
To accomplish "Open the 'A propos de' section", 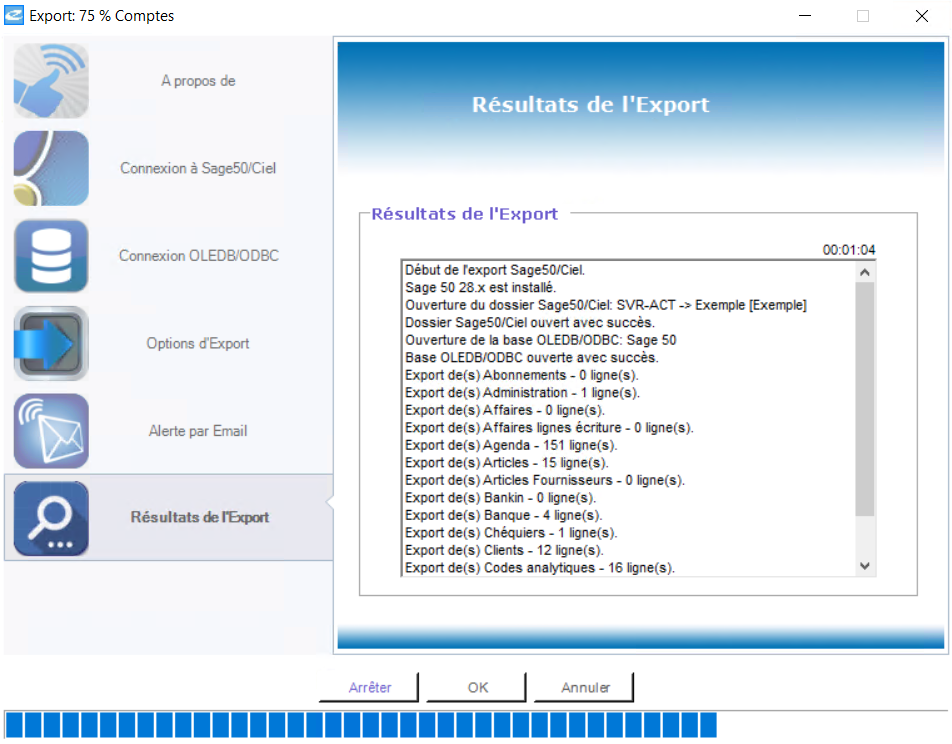I will click(198, 81).
